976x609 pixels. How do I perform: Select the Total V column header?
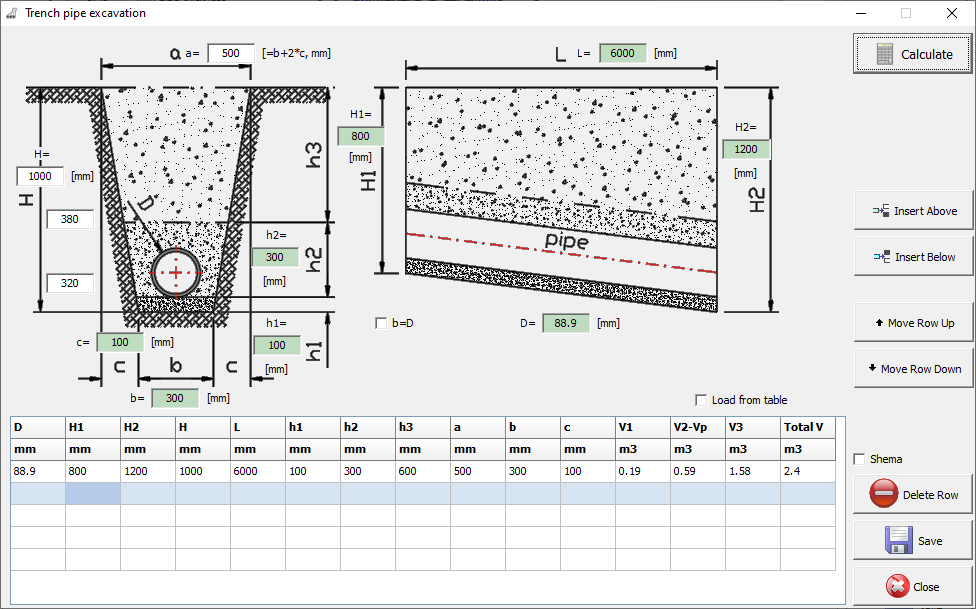point(807,427)
